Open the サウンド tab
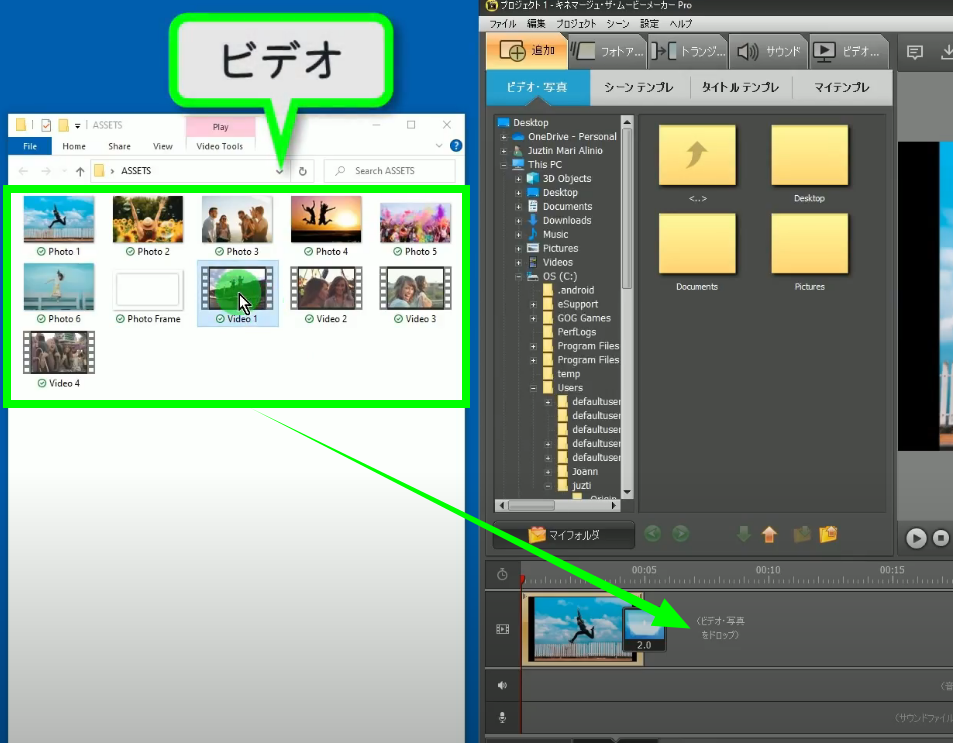This screenshot has height=743, width=953. [768, 51]
